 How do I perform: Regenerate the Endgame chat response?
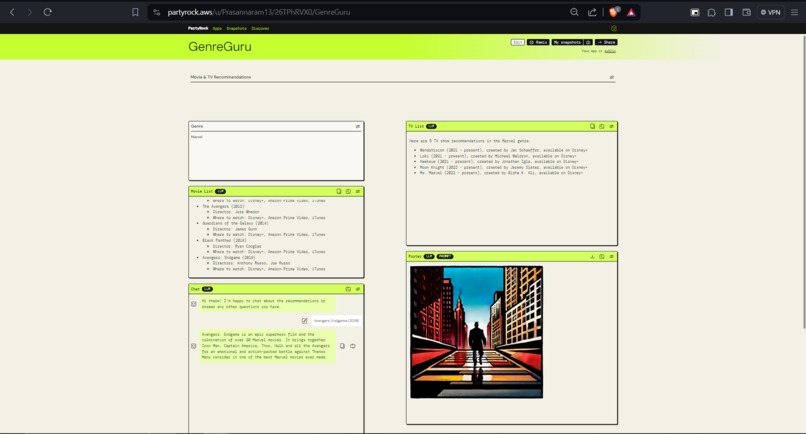coord(353,346)
